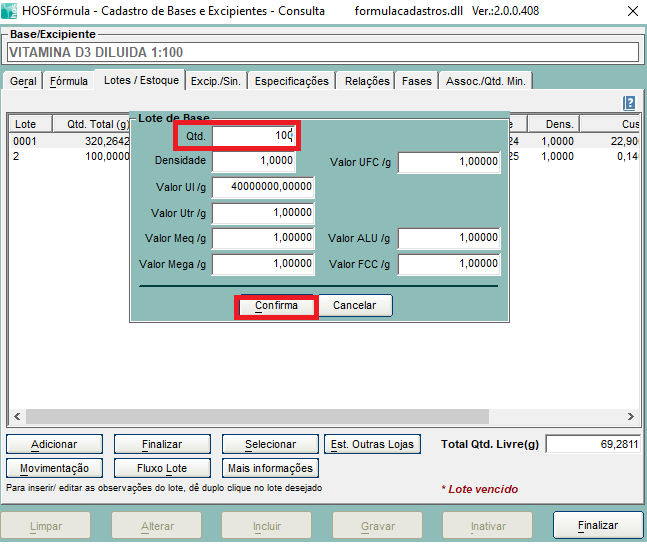
Task: Click the Valor UI /g field
Action: coord(263,186)
